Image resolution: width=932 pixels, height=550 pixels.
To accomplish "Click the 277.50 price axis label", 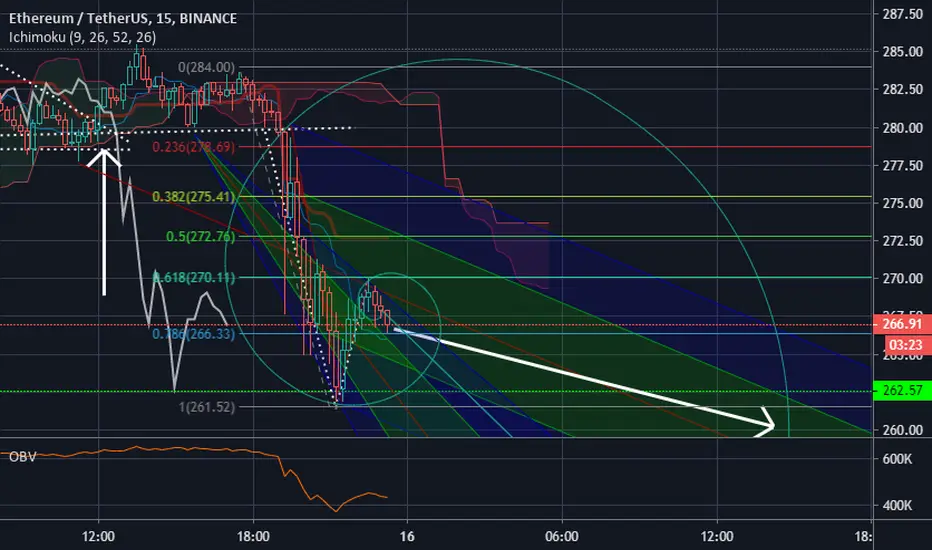I will pyautogui.click(x=902, y=165).
